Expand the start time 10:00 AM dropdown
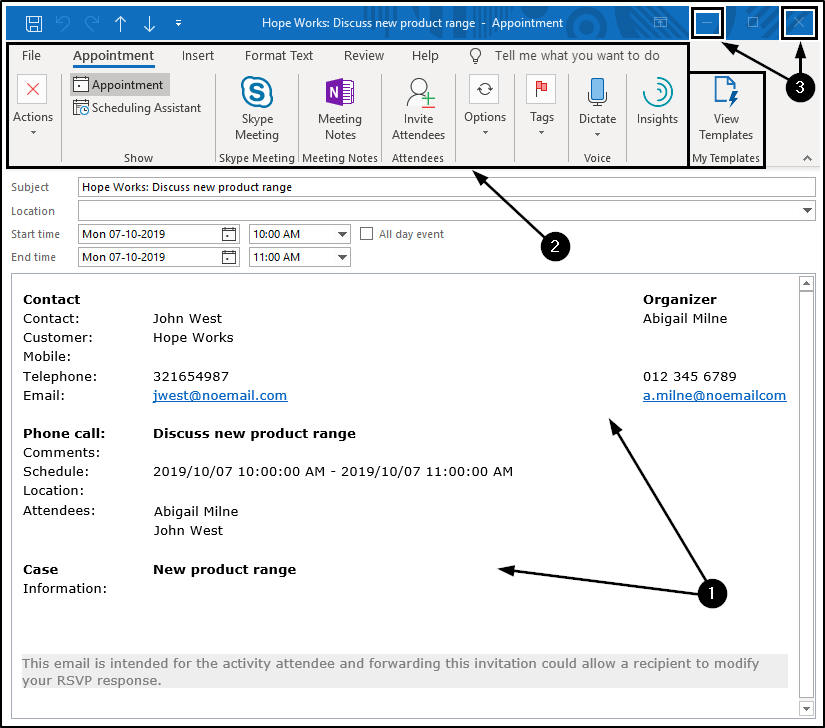The image size is (825, 728). 342,234
